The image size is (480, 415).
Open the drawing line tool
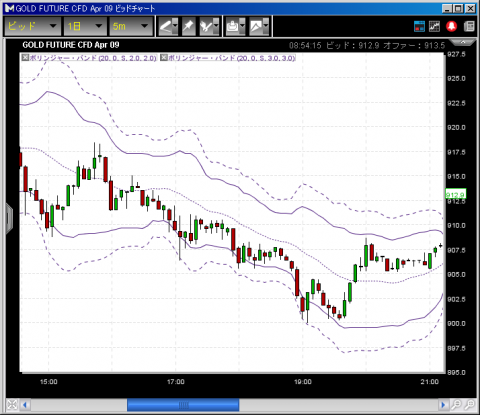(168, 26)
